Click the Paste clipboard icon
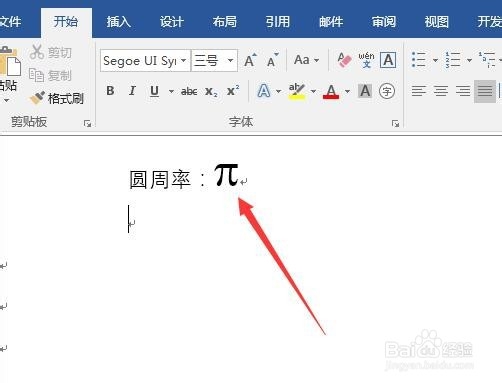This screenshot has height=383, width=502. [9, 62]
